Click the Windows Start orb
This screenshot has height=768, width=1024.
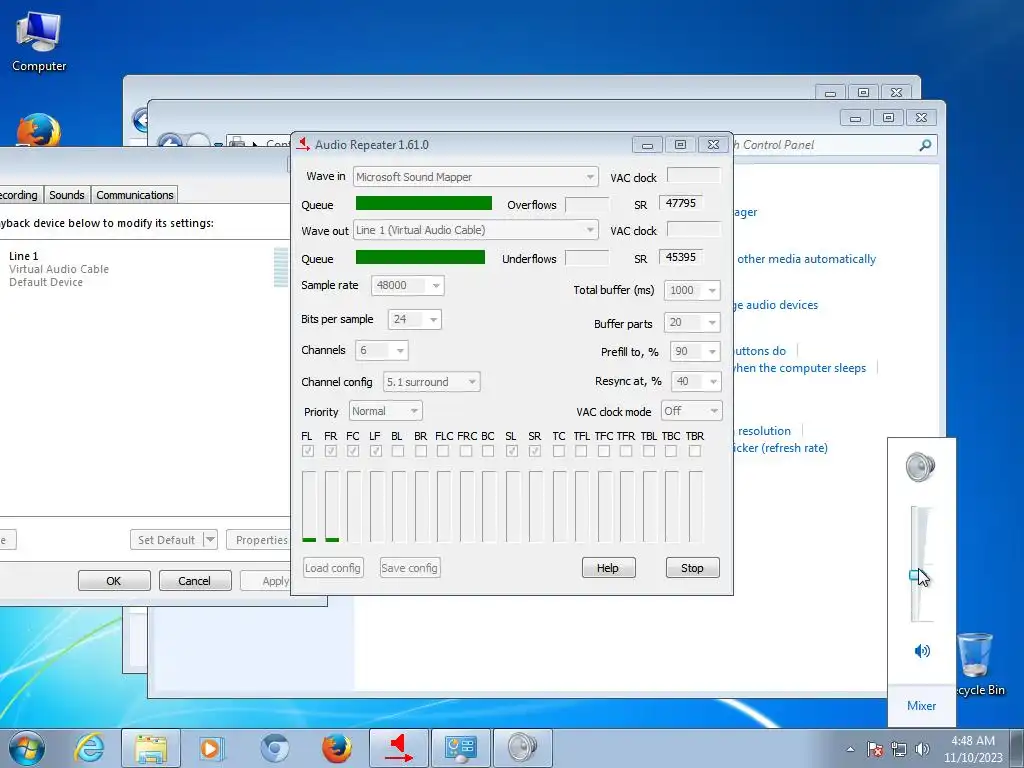[27, 748]
